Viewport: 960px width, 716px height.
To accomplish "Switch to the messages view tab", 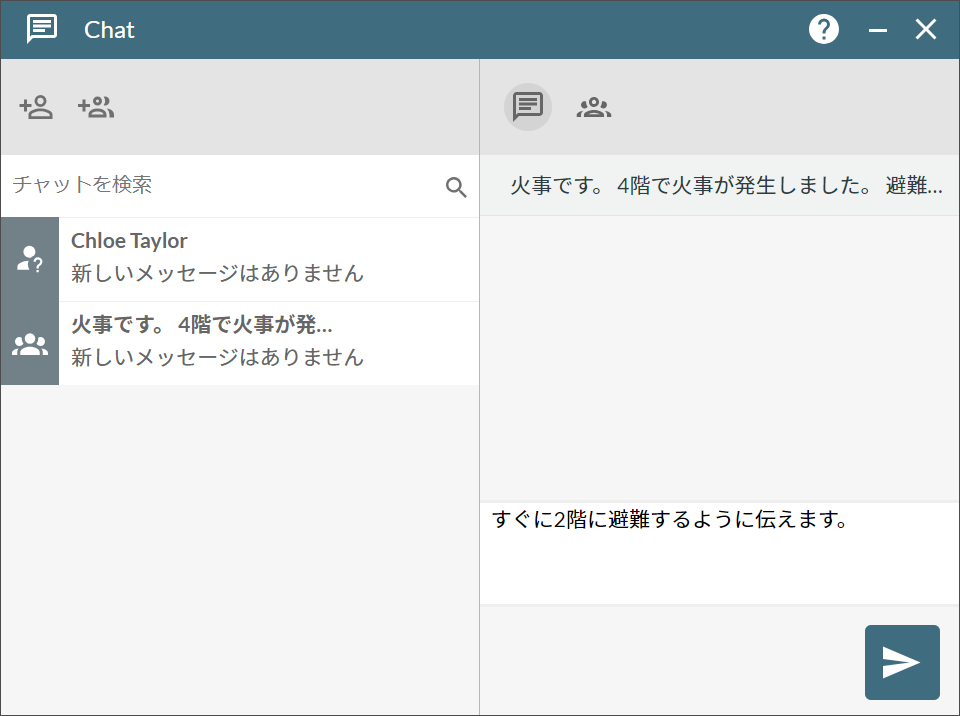I will (528, 107).
